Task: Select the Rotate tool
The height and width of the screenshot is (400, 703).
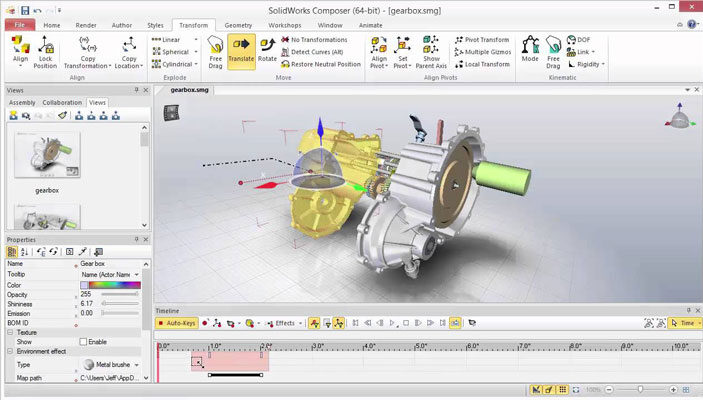Action: tap(267, 50)
